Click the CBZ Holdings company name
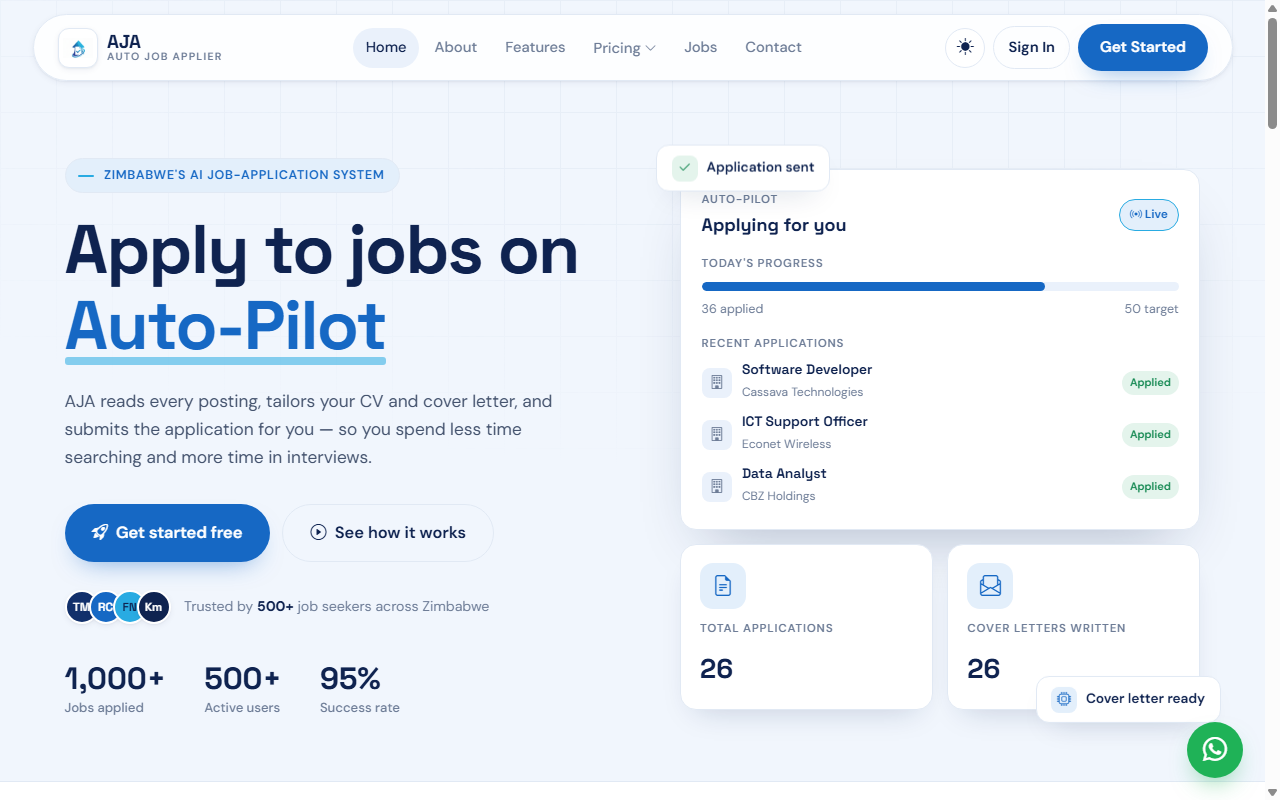Screen dimensions: 1280x800 779,497
